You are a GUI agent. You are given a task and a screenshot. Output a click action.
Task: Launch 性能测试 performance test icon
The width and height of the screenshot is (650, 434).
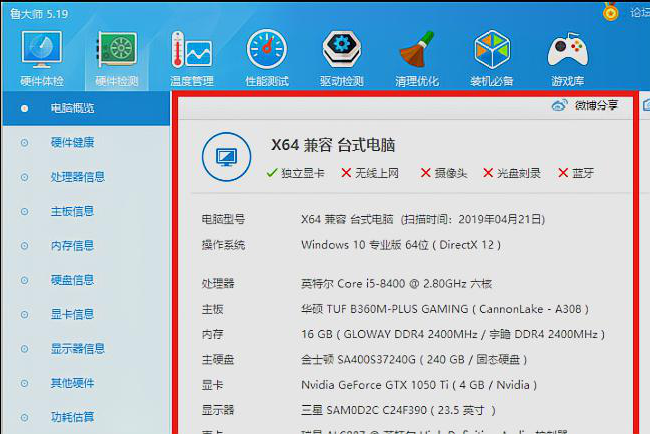[x=267, y=49]
